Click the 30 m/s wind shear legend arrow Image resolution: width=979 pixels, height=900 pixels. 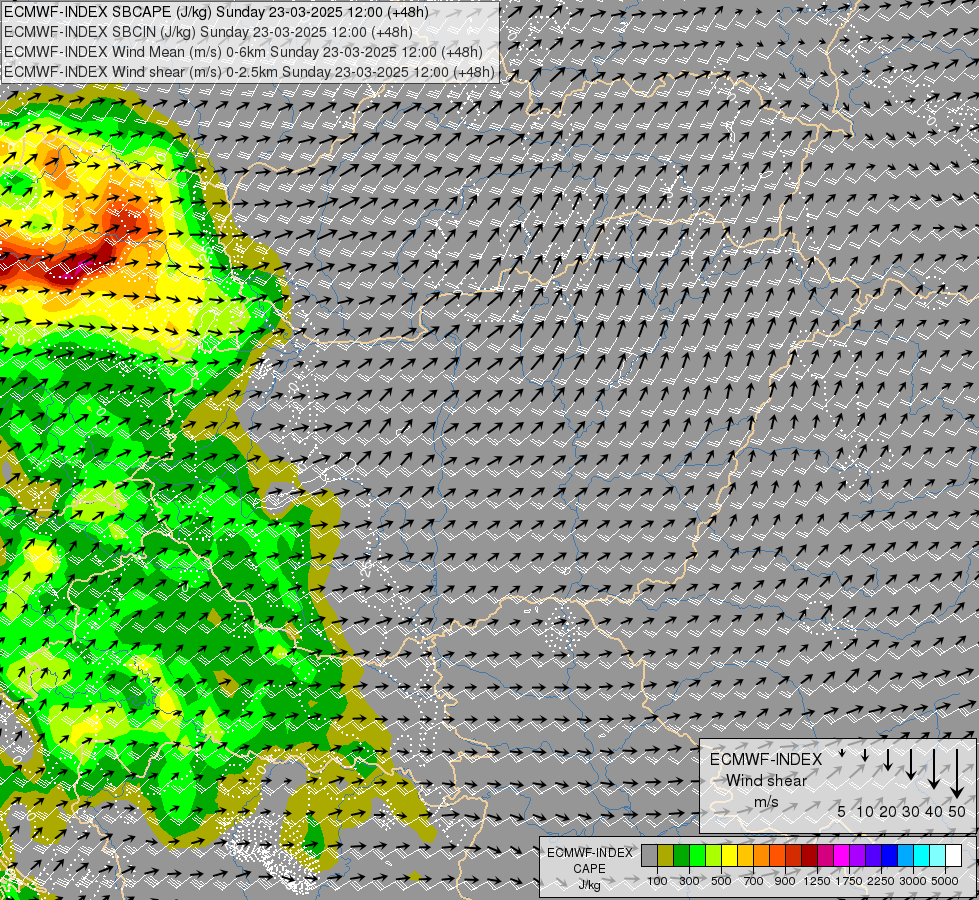(911, 764)
